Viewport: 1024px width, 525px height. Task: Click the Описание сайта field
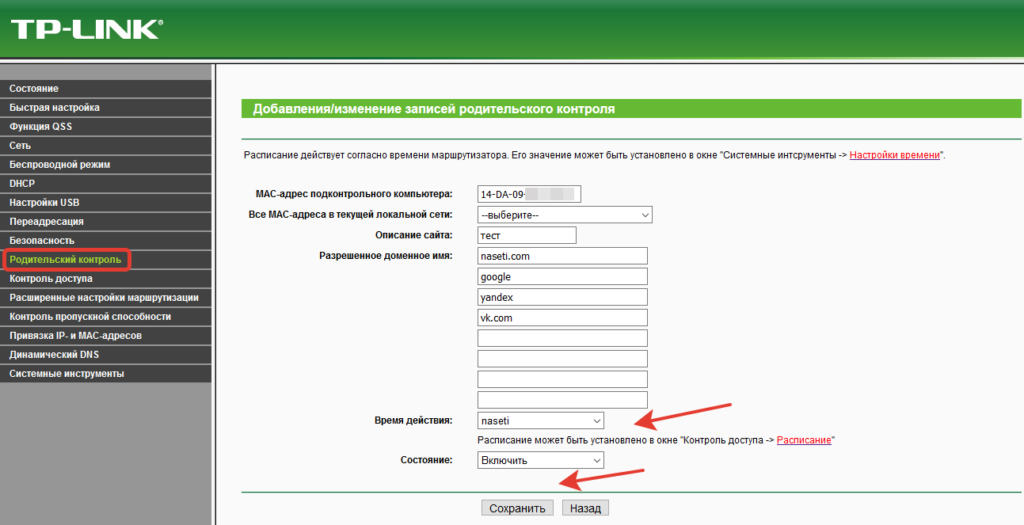click(x=527, y=235)
